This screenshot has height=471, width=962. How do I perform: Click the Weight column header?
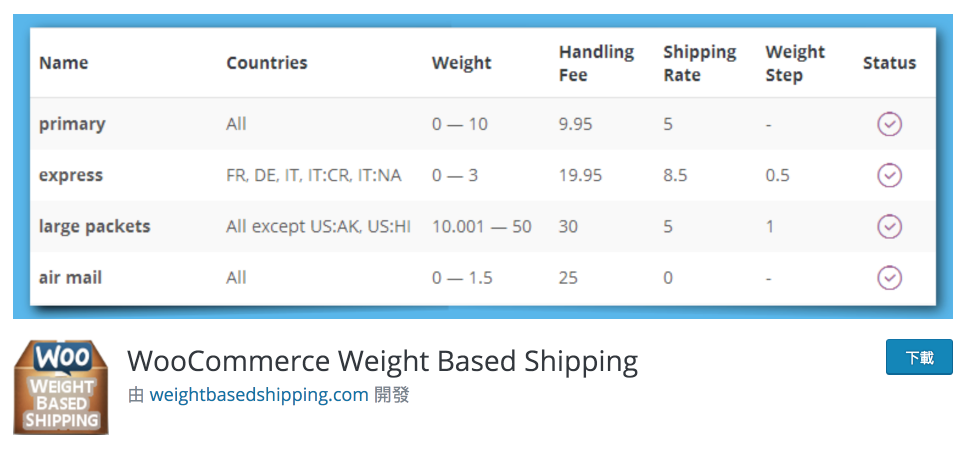(461, 63)
